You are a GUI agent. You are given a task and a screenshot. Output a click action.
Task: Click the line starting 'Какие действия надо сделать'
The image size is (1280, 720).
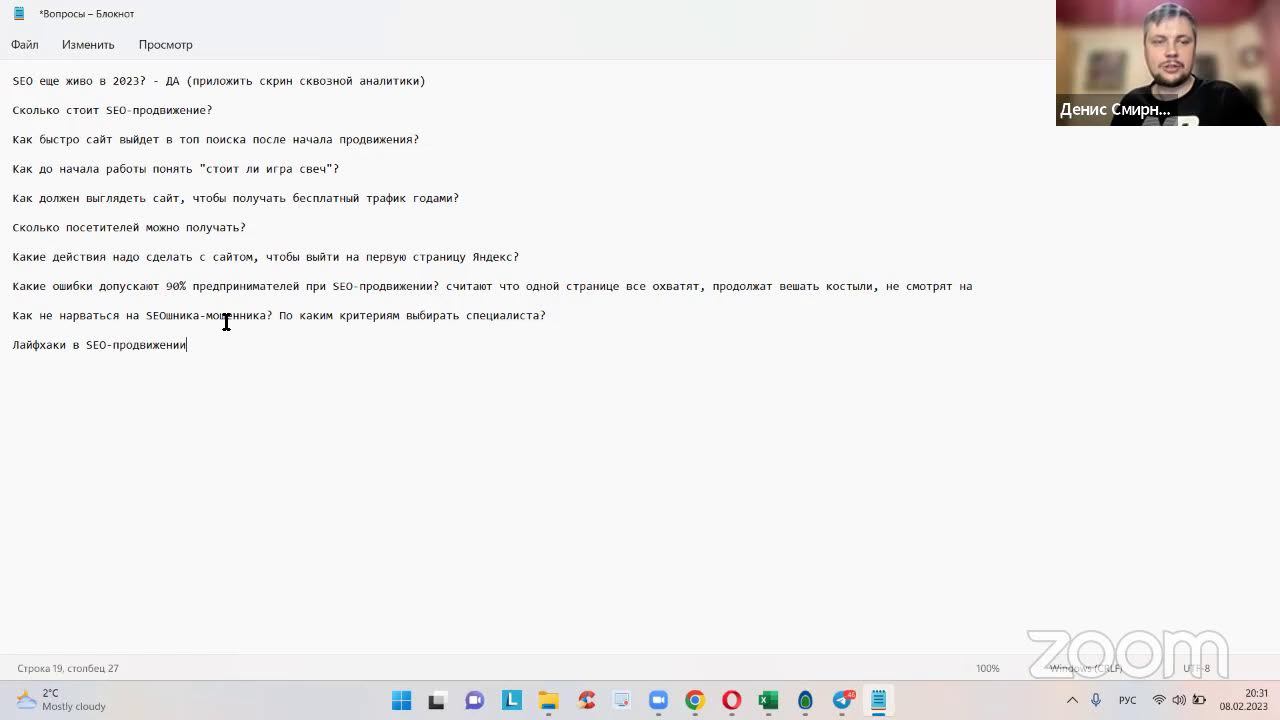pos(265,257)
